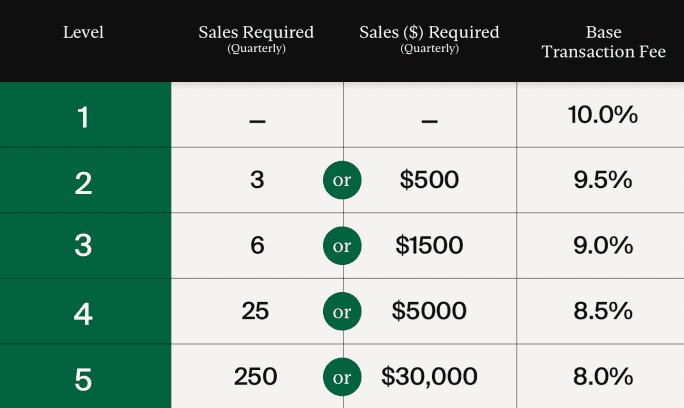Screen dimensions: 684x408
Task: Click the green Level 3 cell
Action: click(x=84, y=246)
